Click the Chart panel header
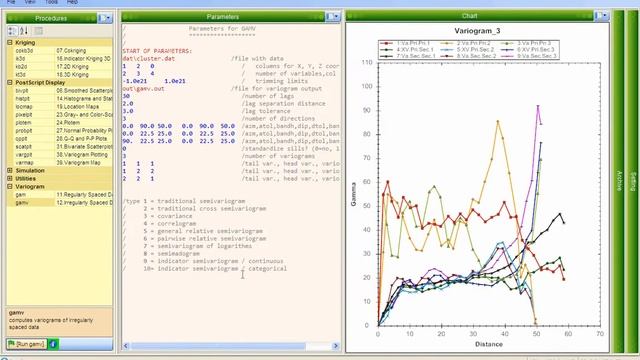The image size is (640, 360). tap(469, 16)
